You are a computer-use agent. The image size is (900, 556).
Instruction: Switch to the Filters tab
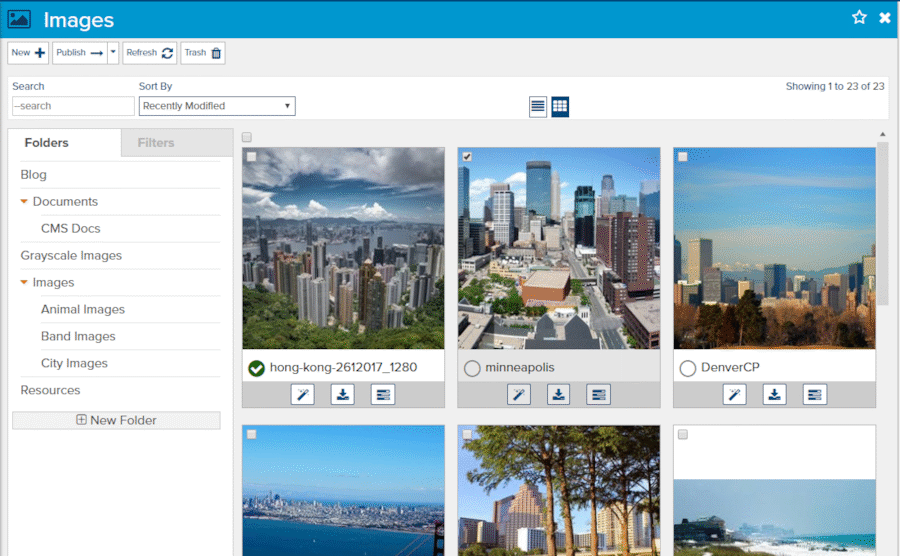[177, 142]
